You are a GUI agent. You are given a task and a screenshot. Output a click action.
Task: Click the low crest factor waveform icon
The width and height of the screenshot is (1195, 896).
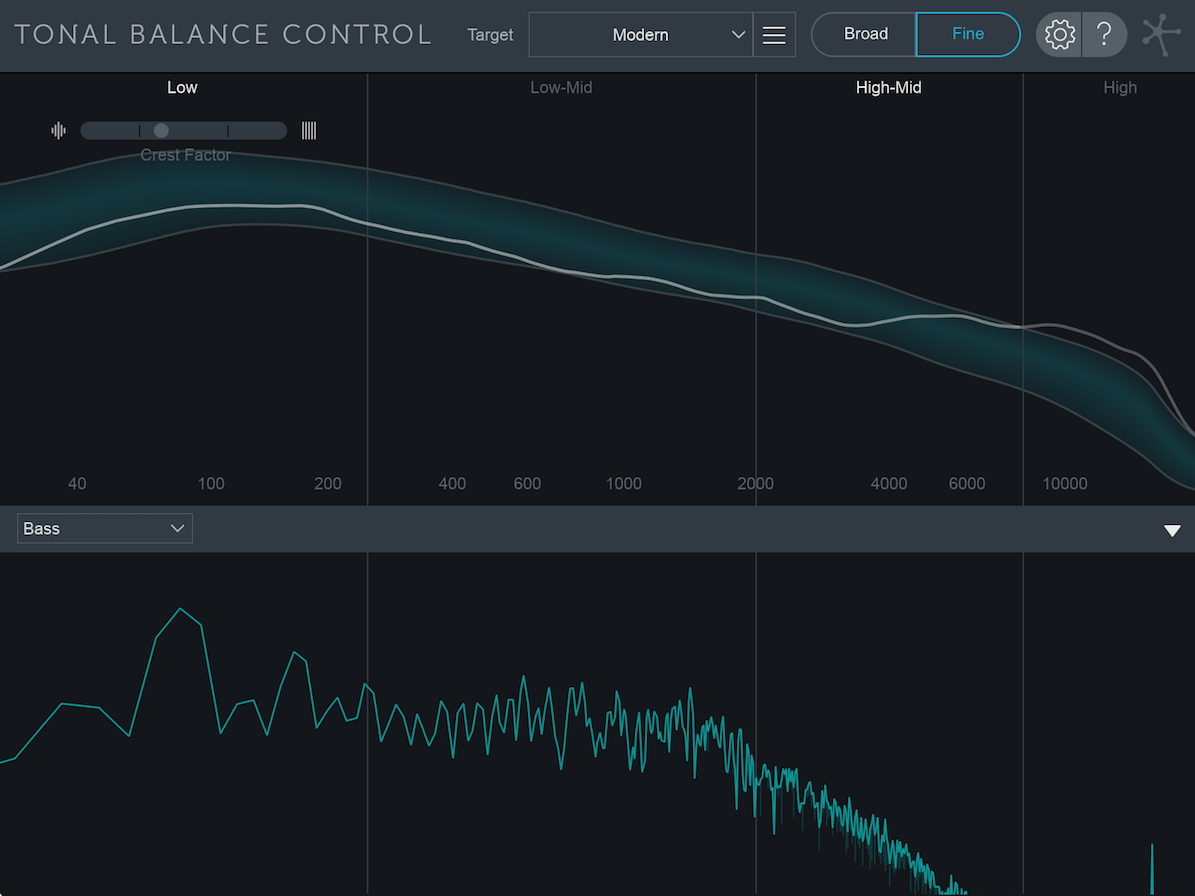[59, 131]
